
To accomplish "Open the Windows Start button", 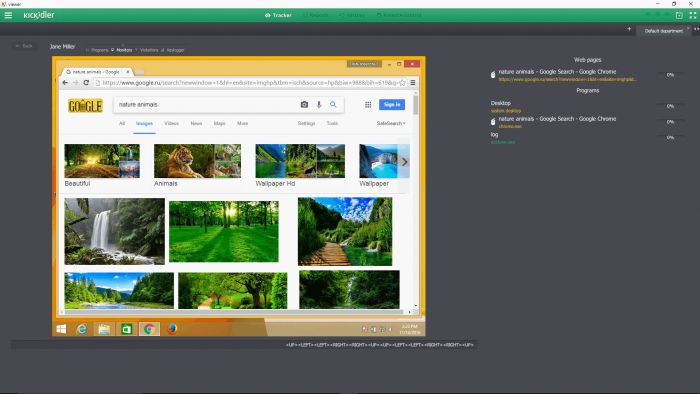I will pyautogui.click(x=61, y=329).
